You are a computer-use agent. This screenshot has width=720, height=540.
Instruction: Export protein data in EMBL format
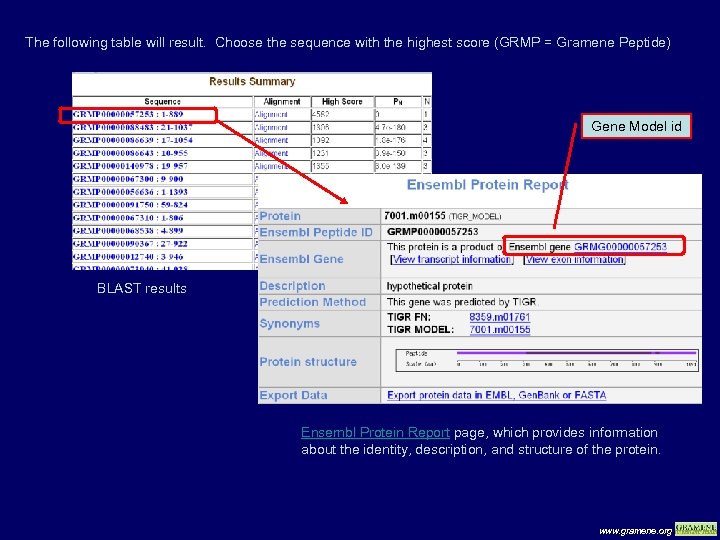pos(498,395)
